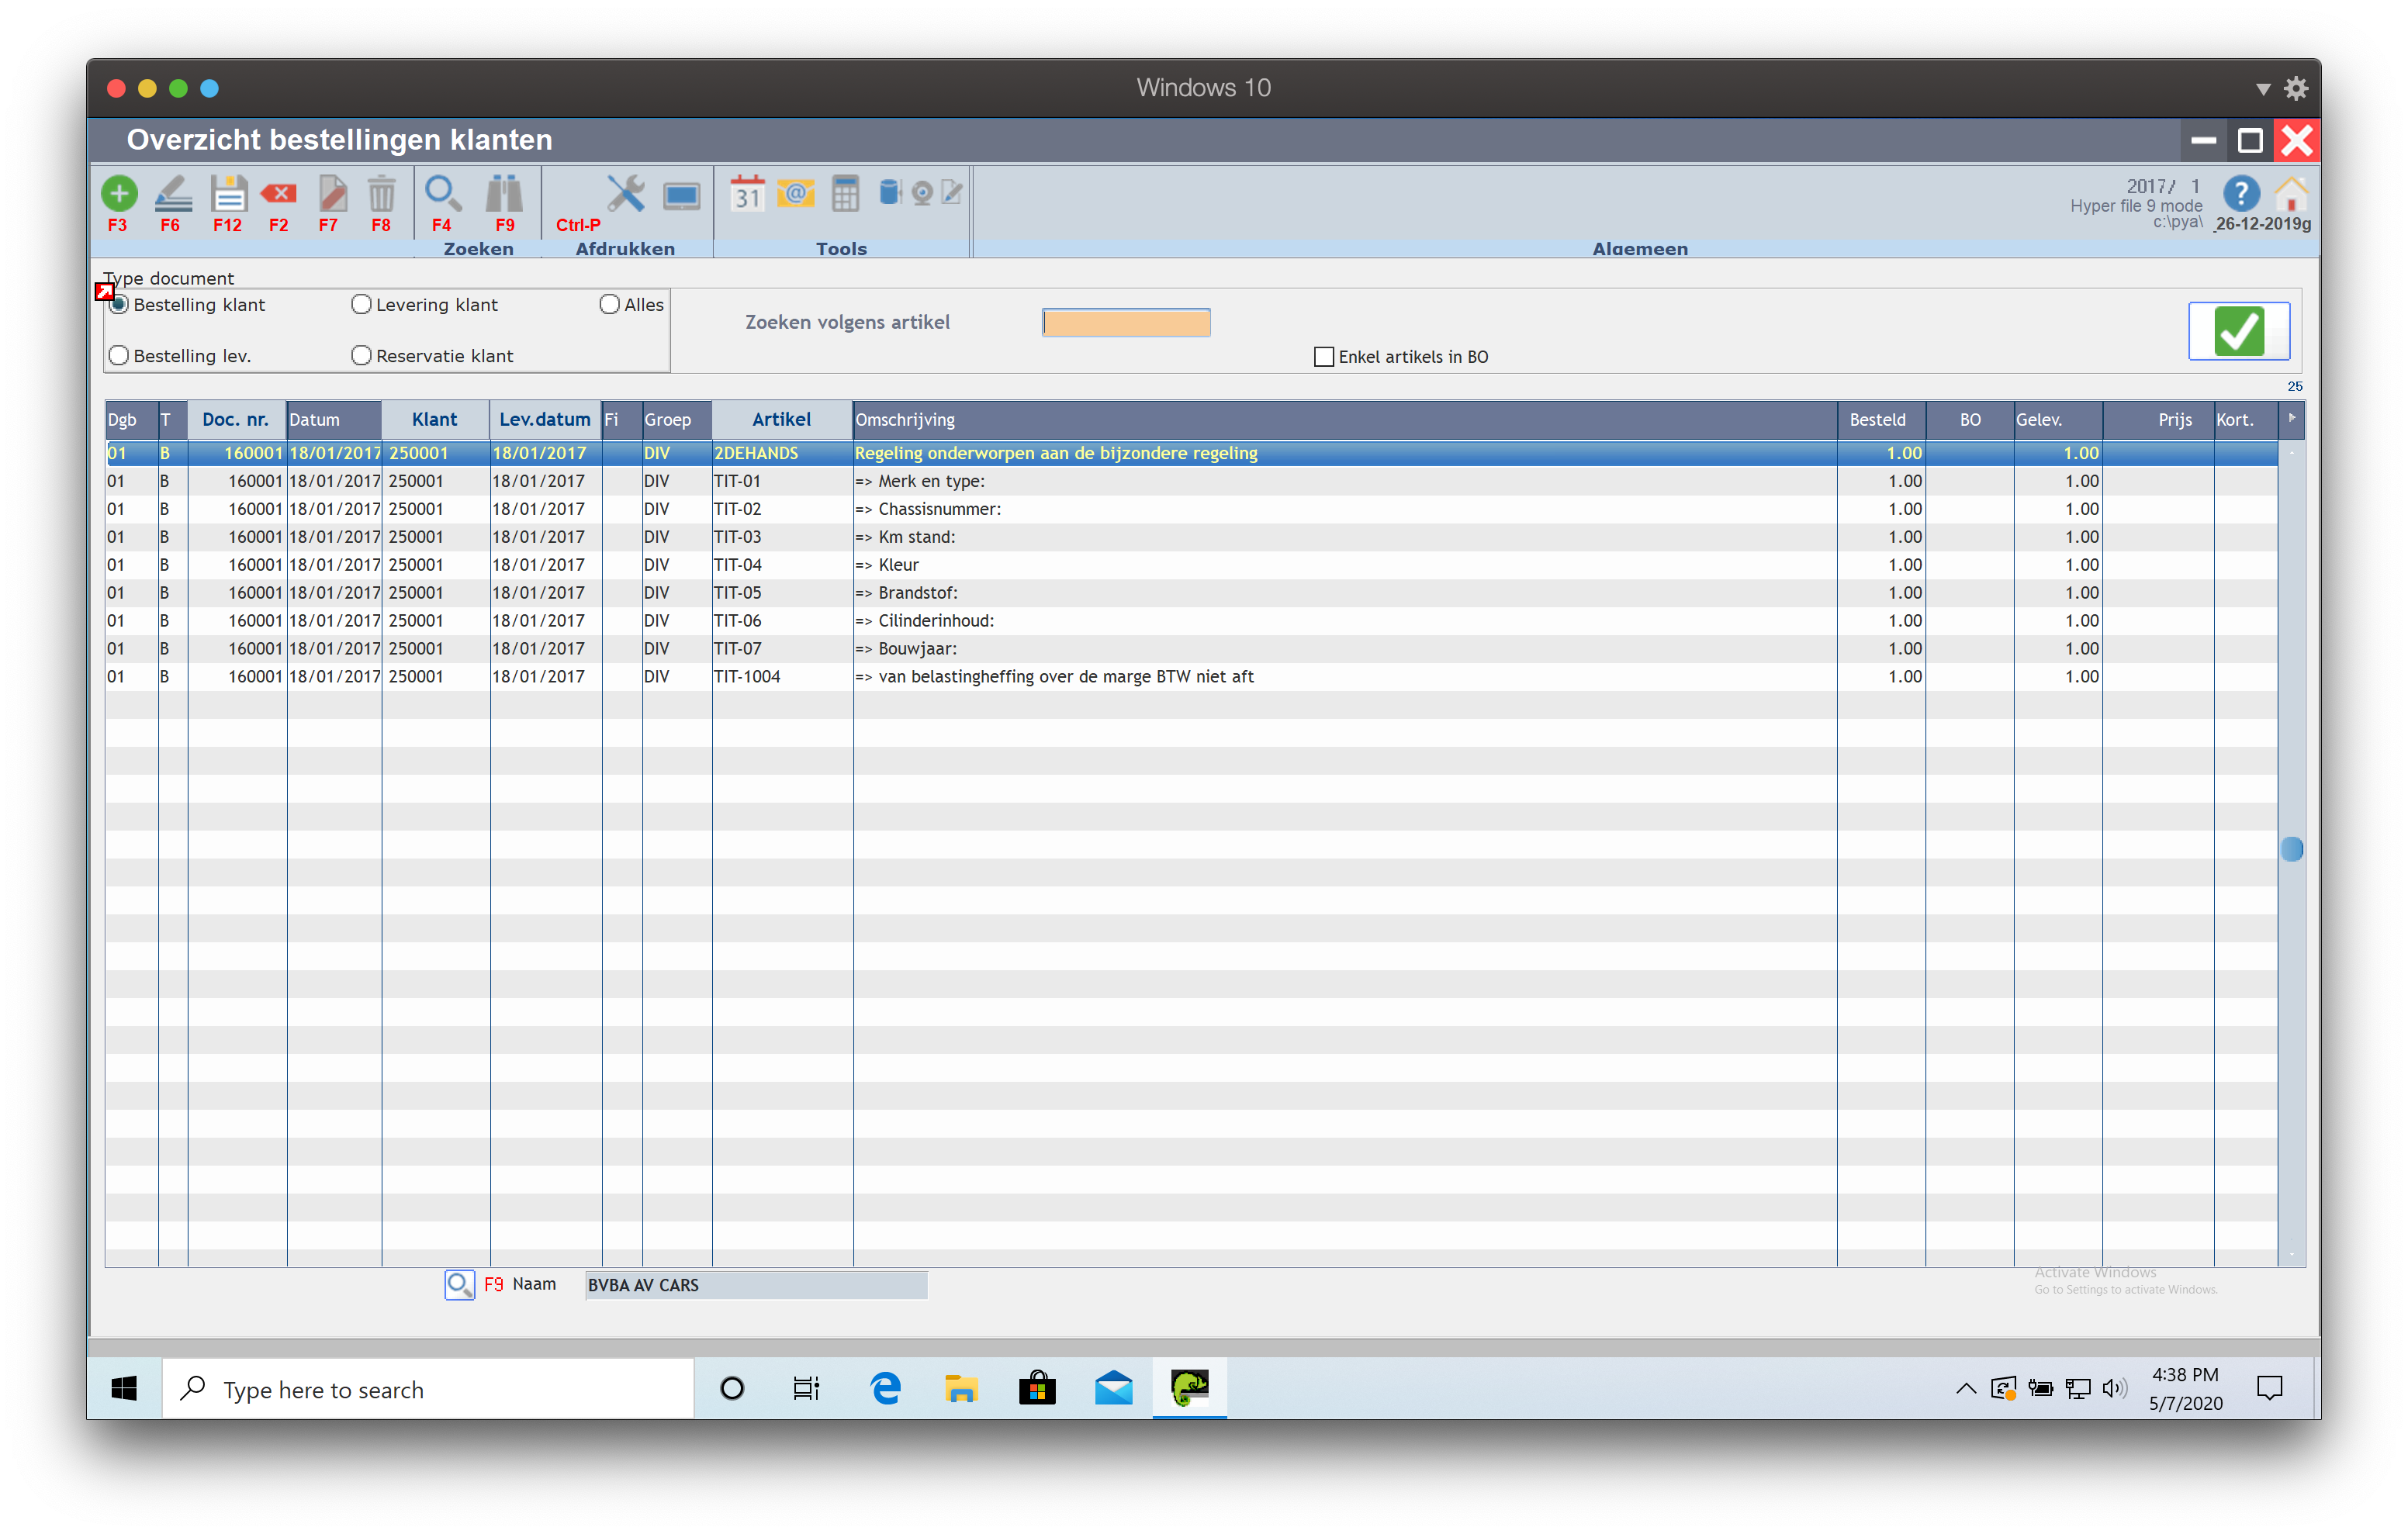Open the email envelope tool icon
This screenshot has width=2408, height=1534.
(x=796, y=194)
